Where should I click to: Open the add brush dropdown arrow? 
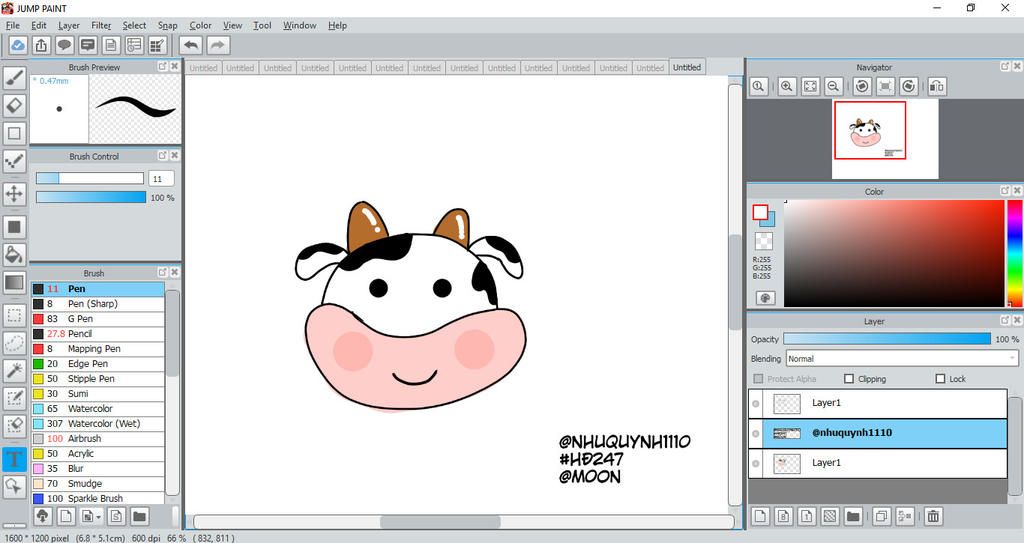(x=98, y=517)
